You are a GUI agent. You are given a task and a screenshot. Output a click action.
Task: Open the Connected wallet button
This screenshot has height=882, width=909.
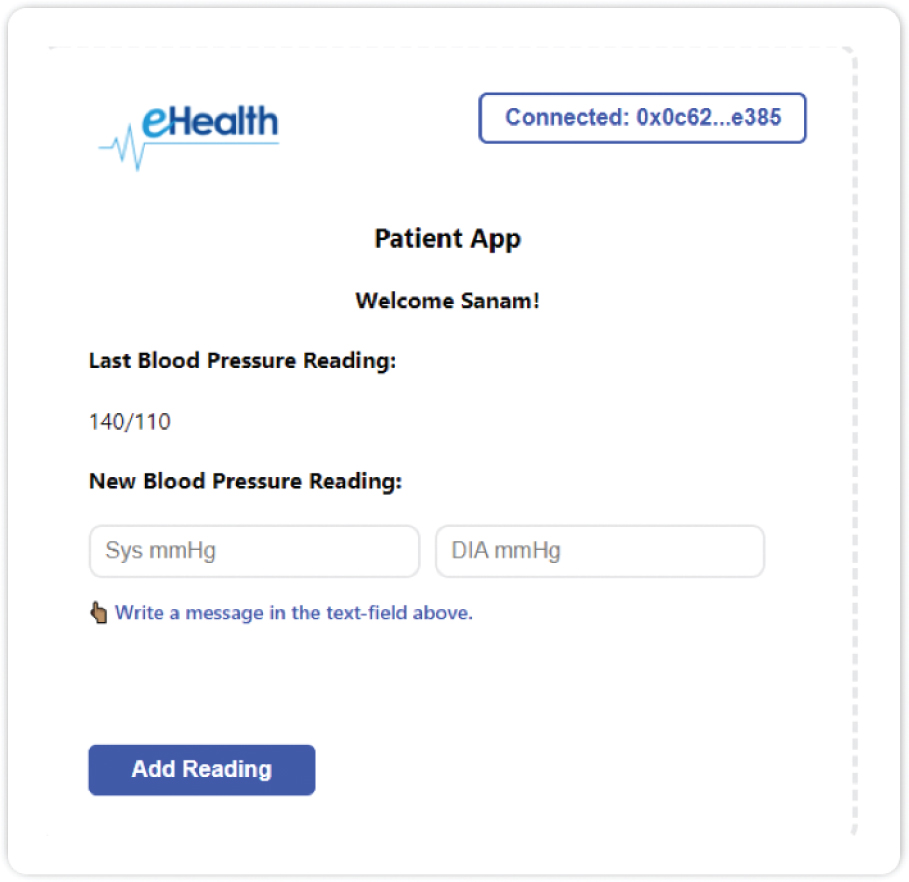pos(642,118)
